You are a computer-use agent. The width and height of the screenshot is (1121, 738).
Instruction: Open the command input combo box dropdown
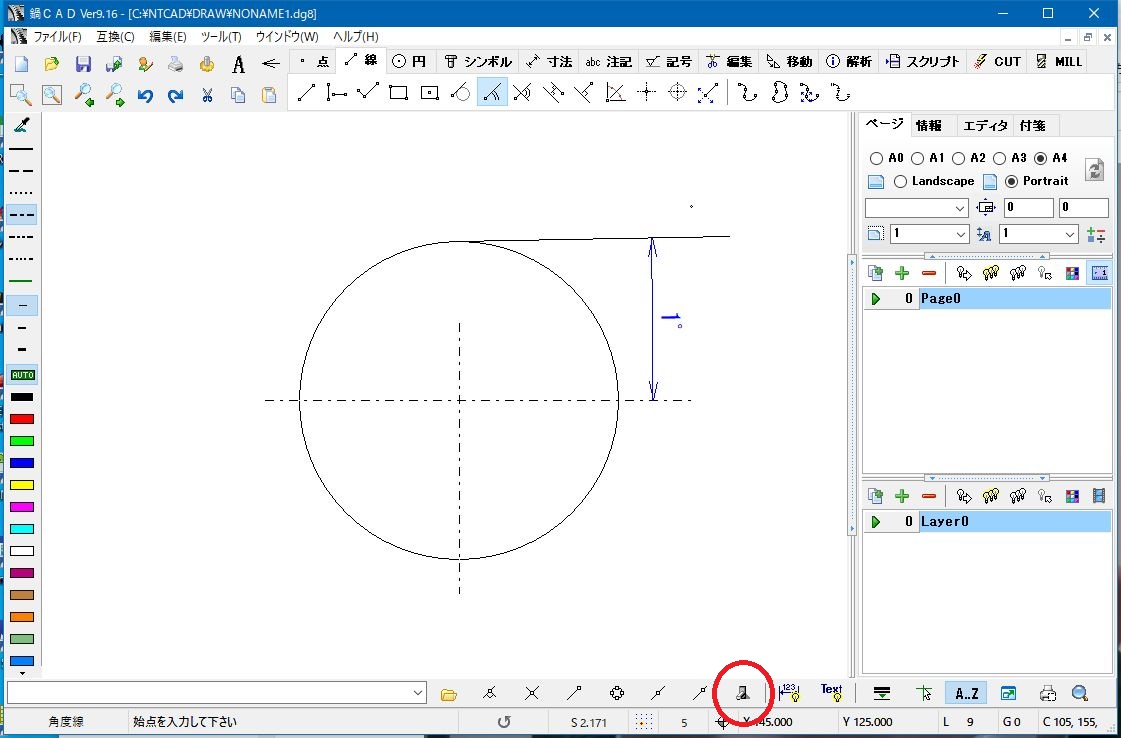click(418, 692)
